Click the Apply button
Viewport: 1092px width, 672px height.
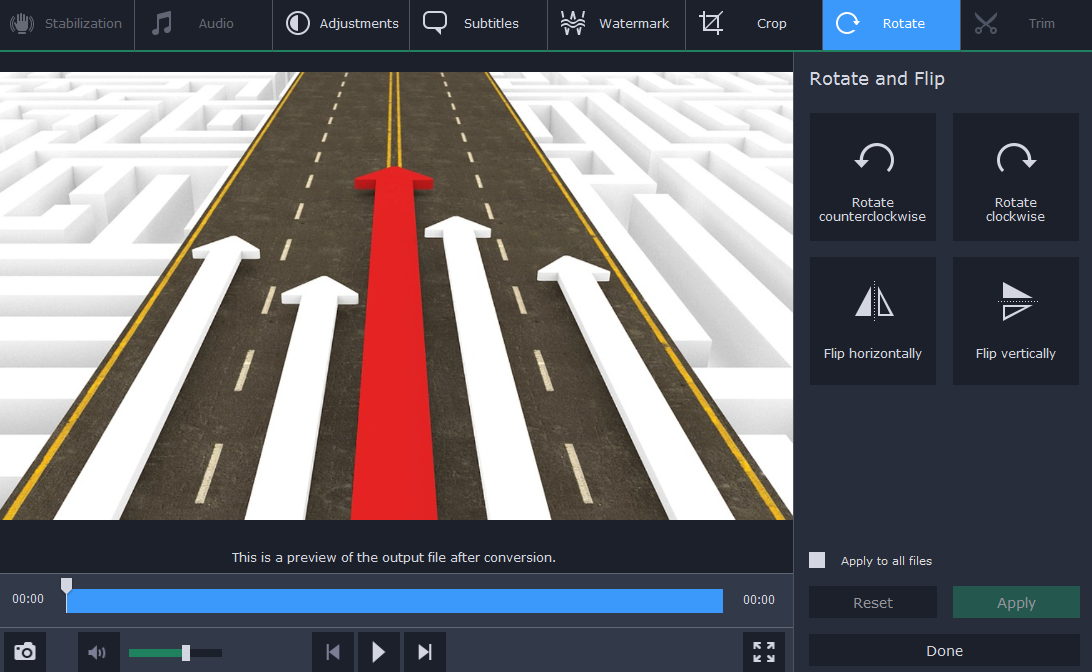coord(1016,602)
